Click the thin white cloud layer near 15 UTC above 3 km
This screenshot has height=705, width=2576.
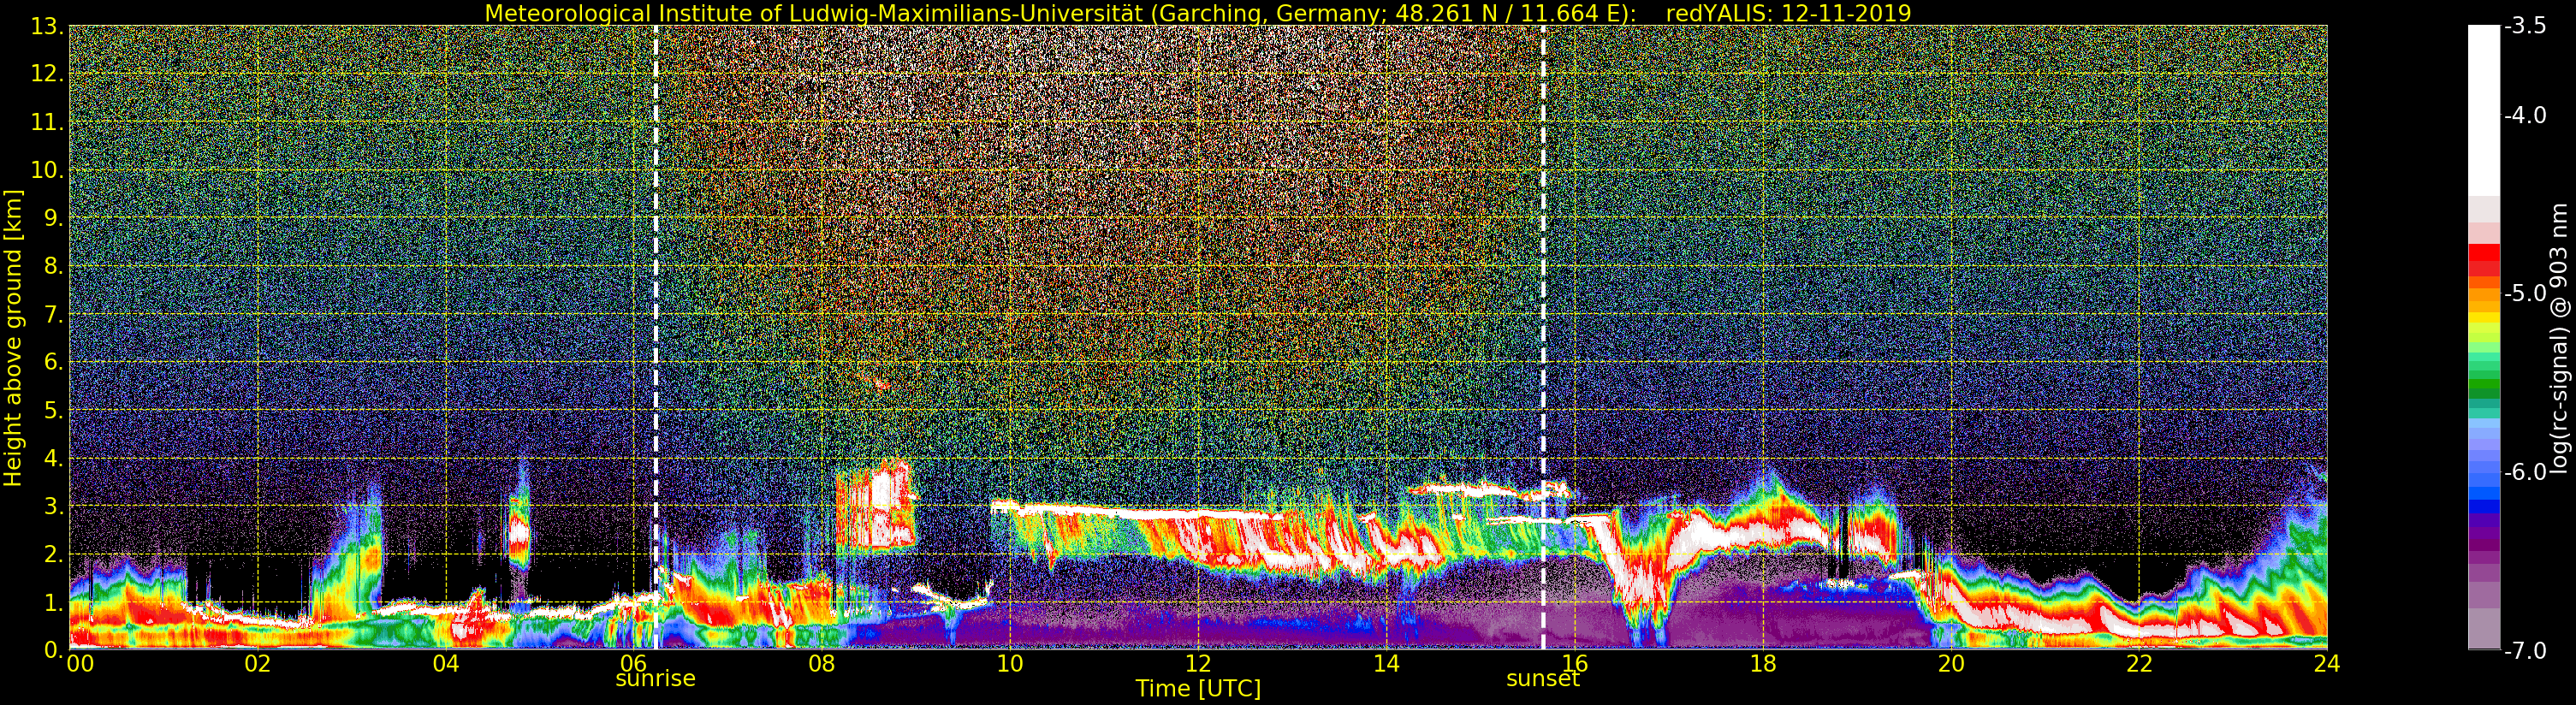(x=1488, y=489)
